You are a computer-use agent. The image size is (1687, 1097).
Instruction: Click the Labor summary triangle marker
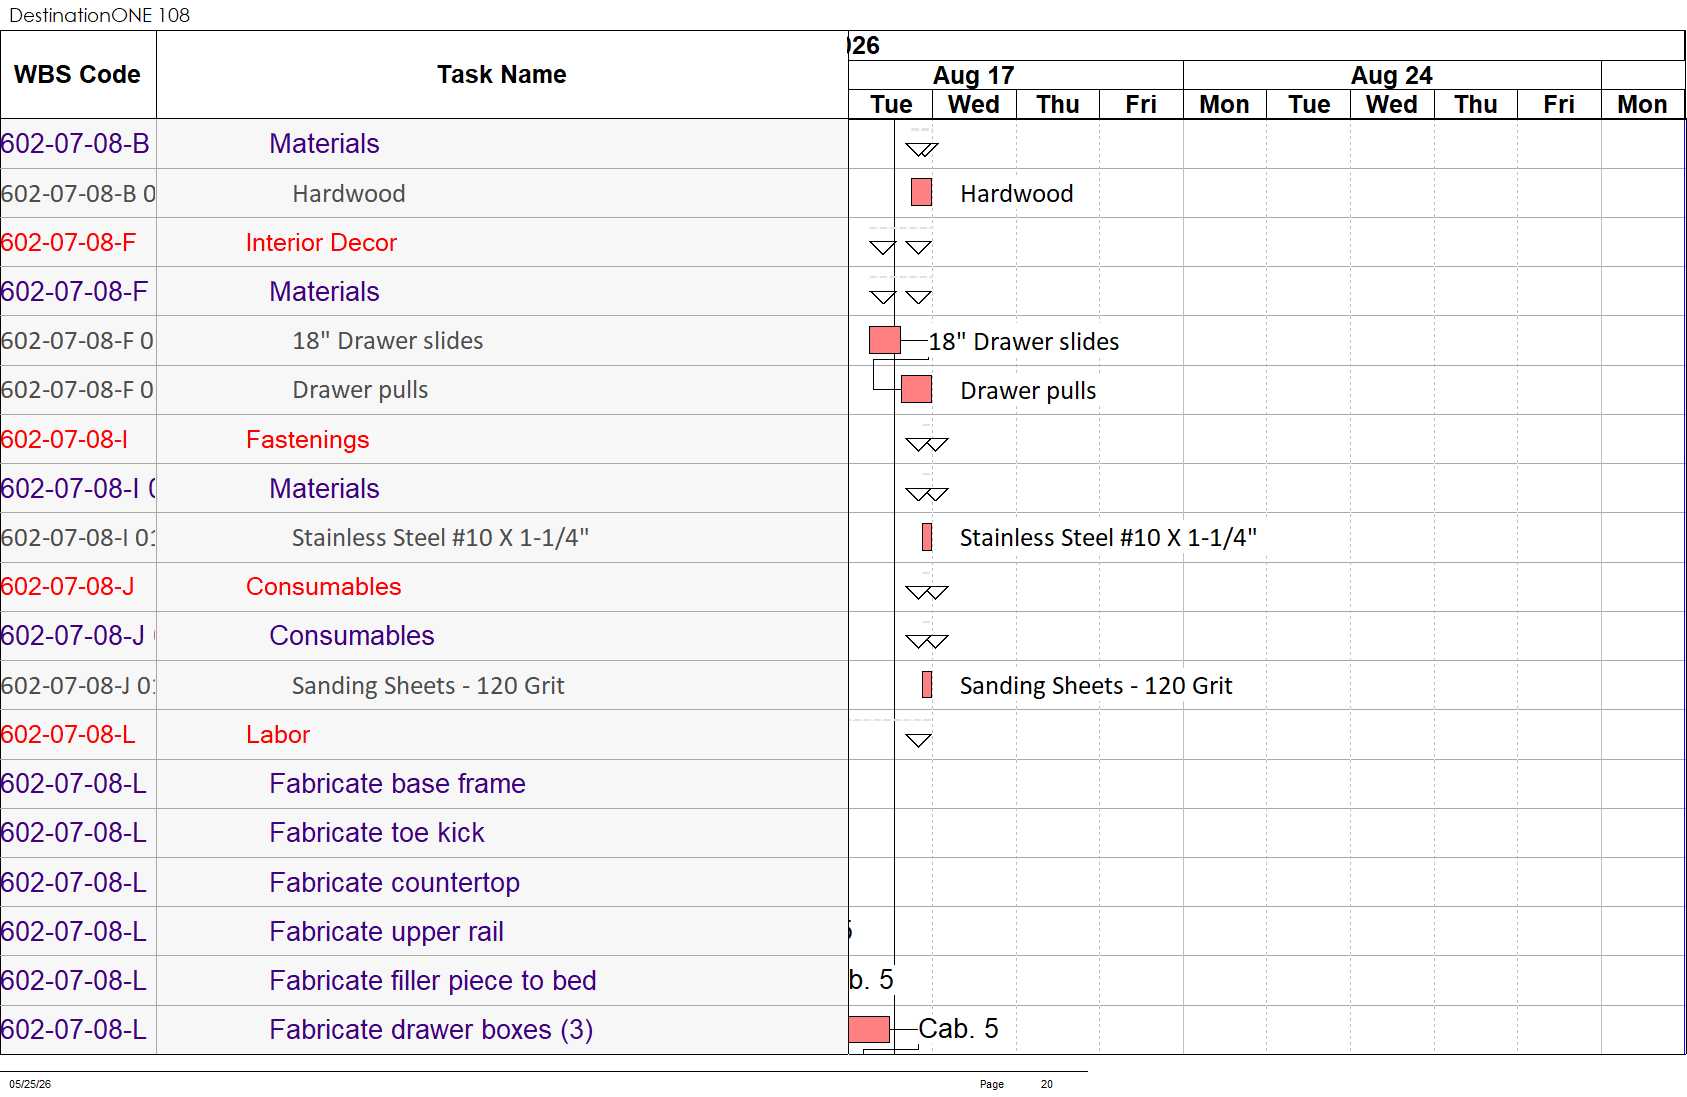[x=918, y=740]
